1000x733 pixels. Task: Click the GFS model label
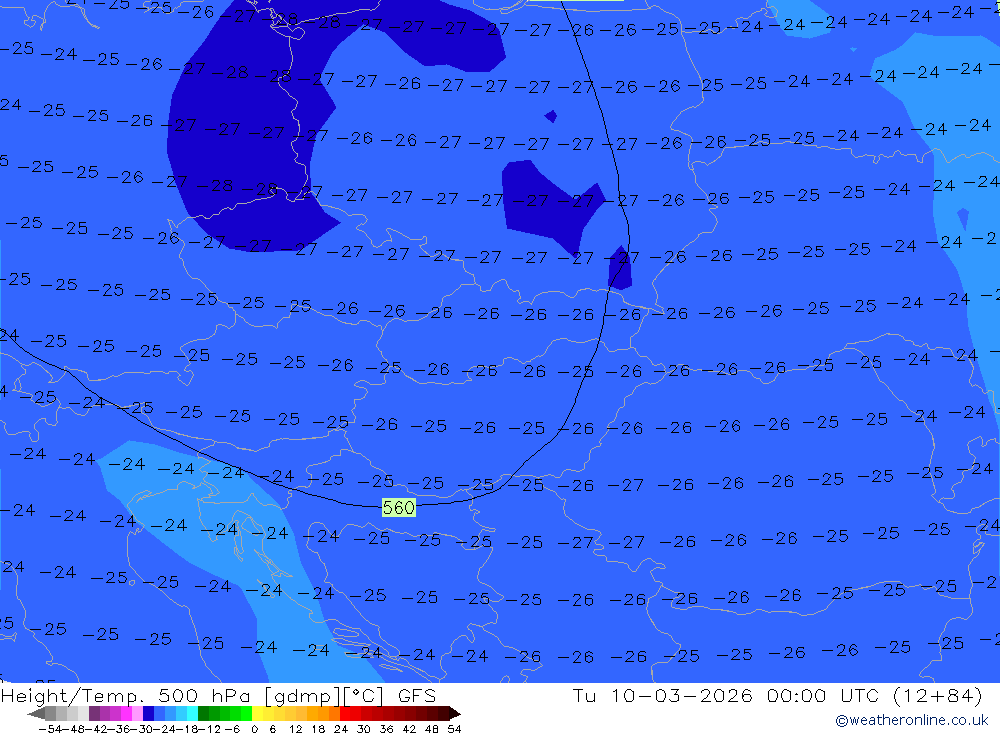[417, 696]
